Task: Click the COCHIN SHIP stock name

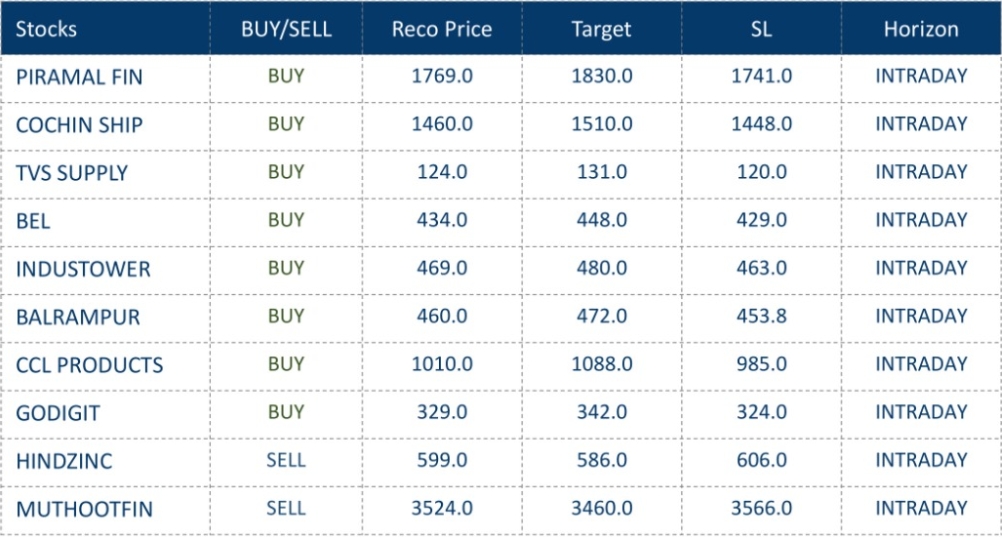Action: click(x=79, y=125)
